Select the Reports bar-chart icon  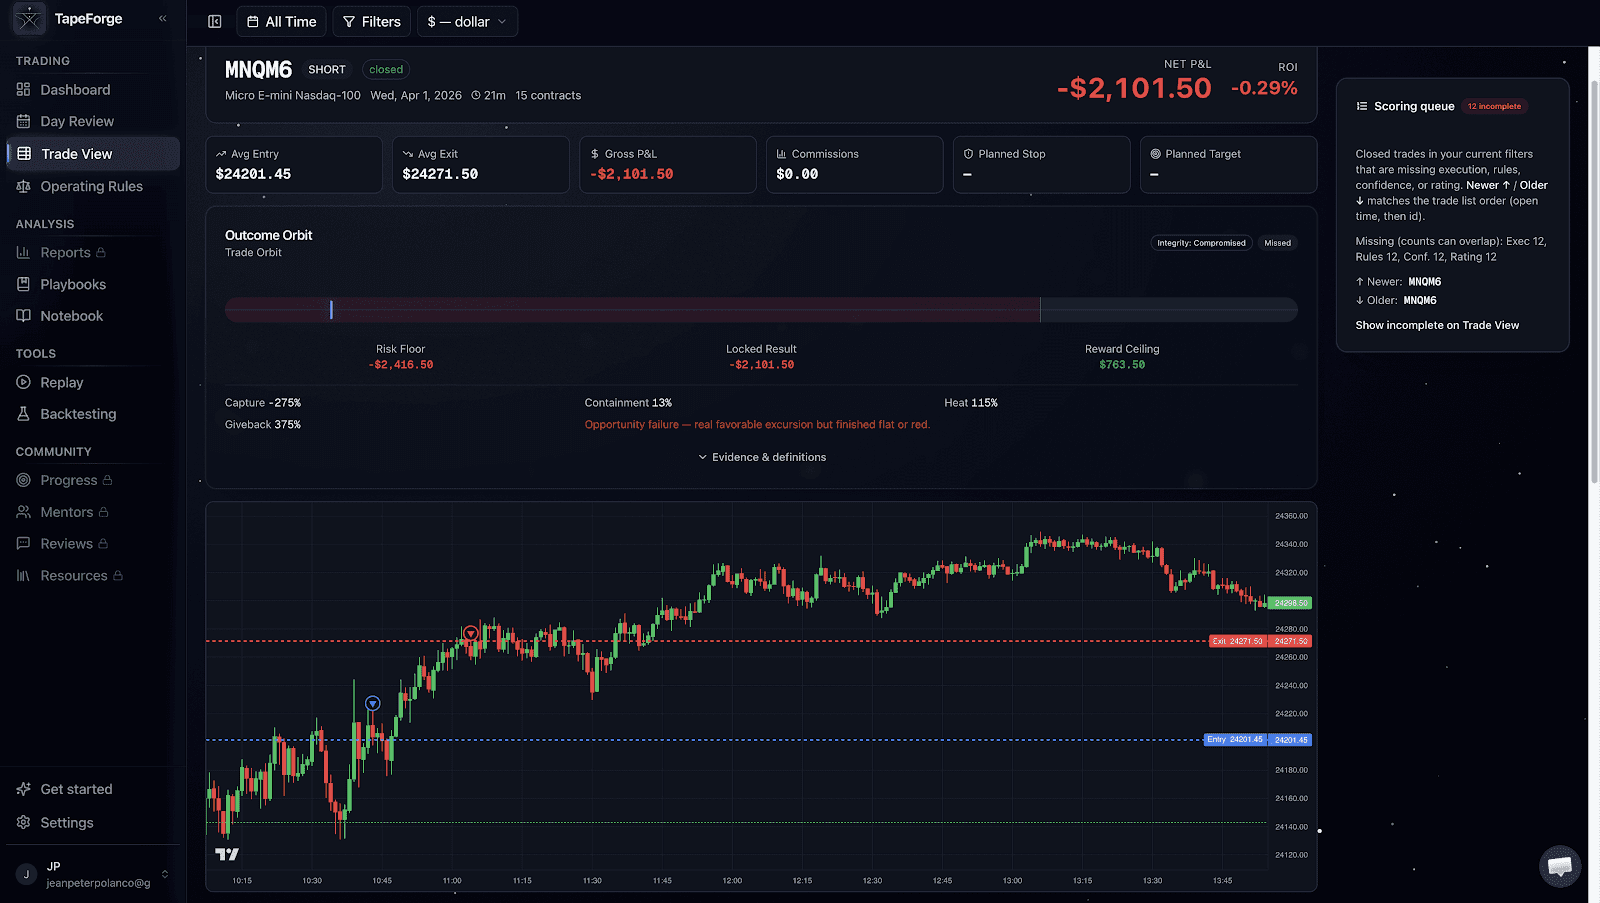pos(22,252)
